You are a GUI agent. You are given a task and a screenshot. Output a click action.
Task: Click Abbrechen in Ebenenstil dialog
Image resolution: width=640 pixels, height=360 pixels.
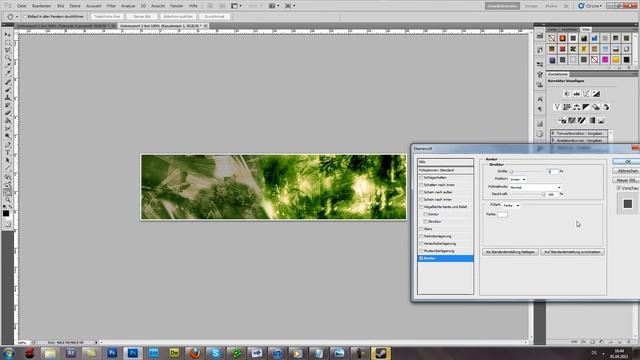(x=627, y=171)
